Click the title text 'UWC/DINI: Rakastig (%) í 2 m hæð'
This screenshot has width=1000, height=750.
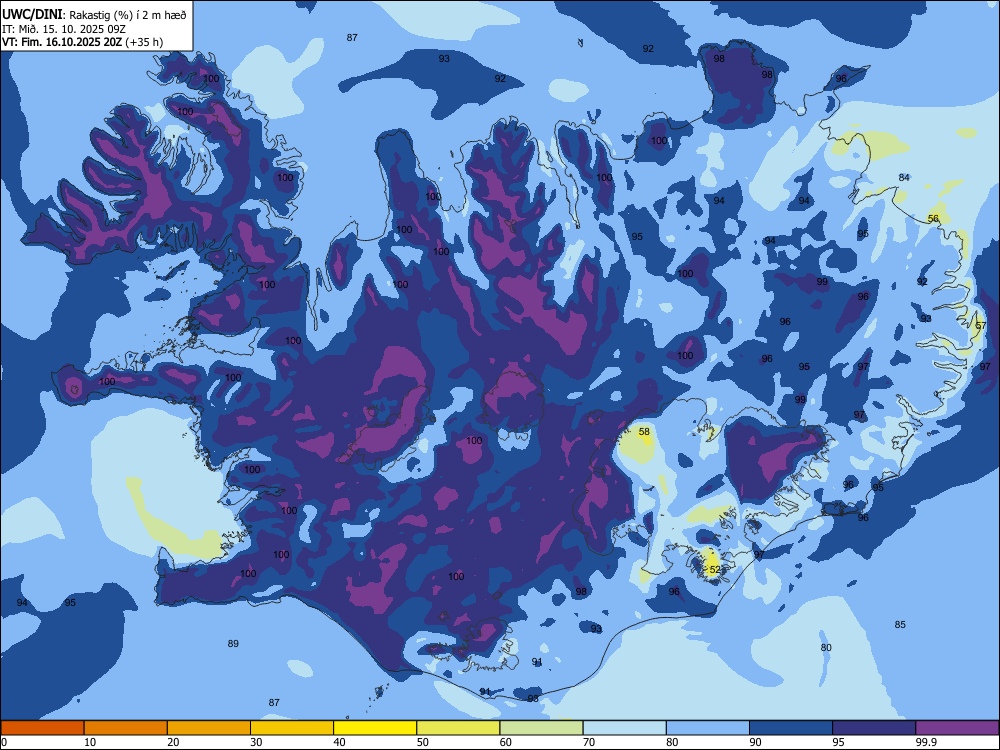click(x=94, y=15)
